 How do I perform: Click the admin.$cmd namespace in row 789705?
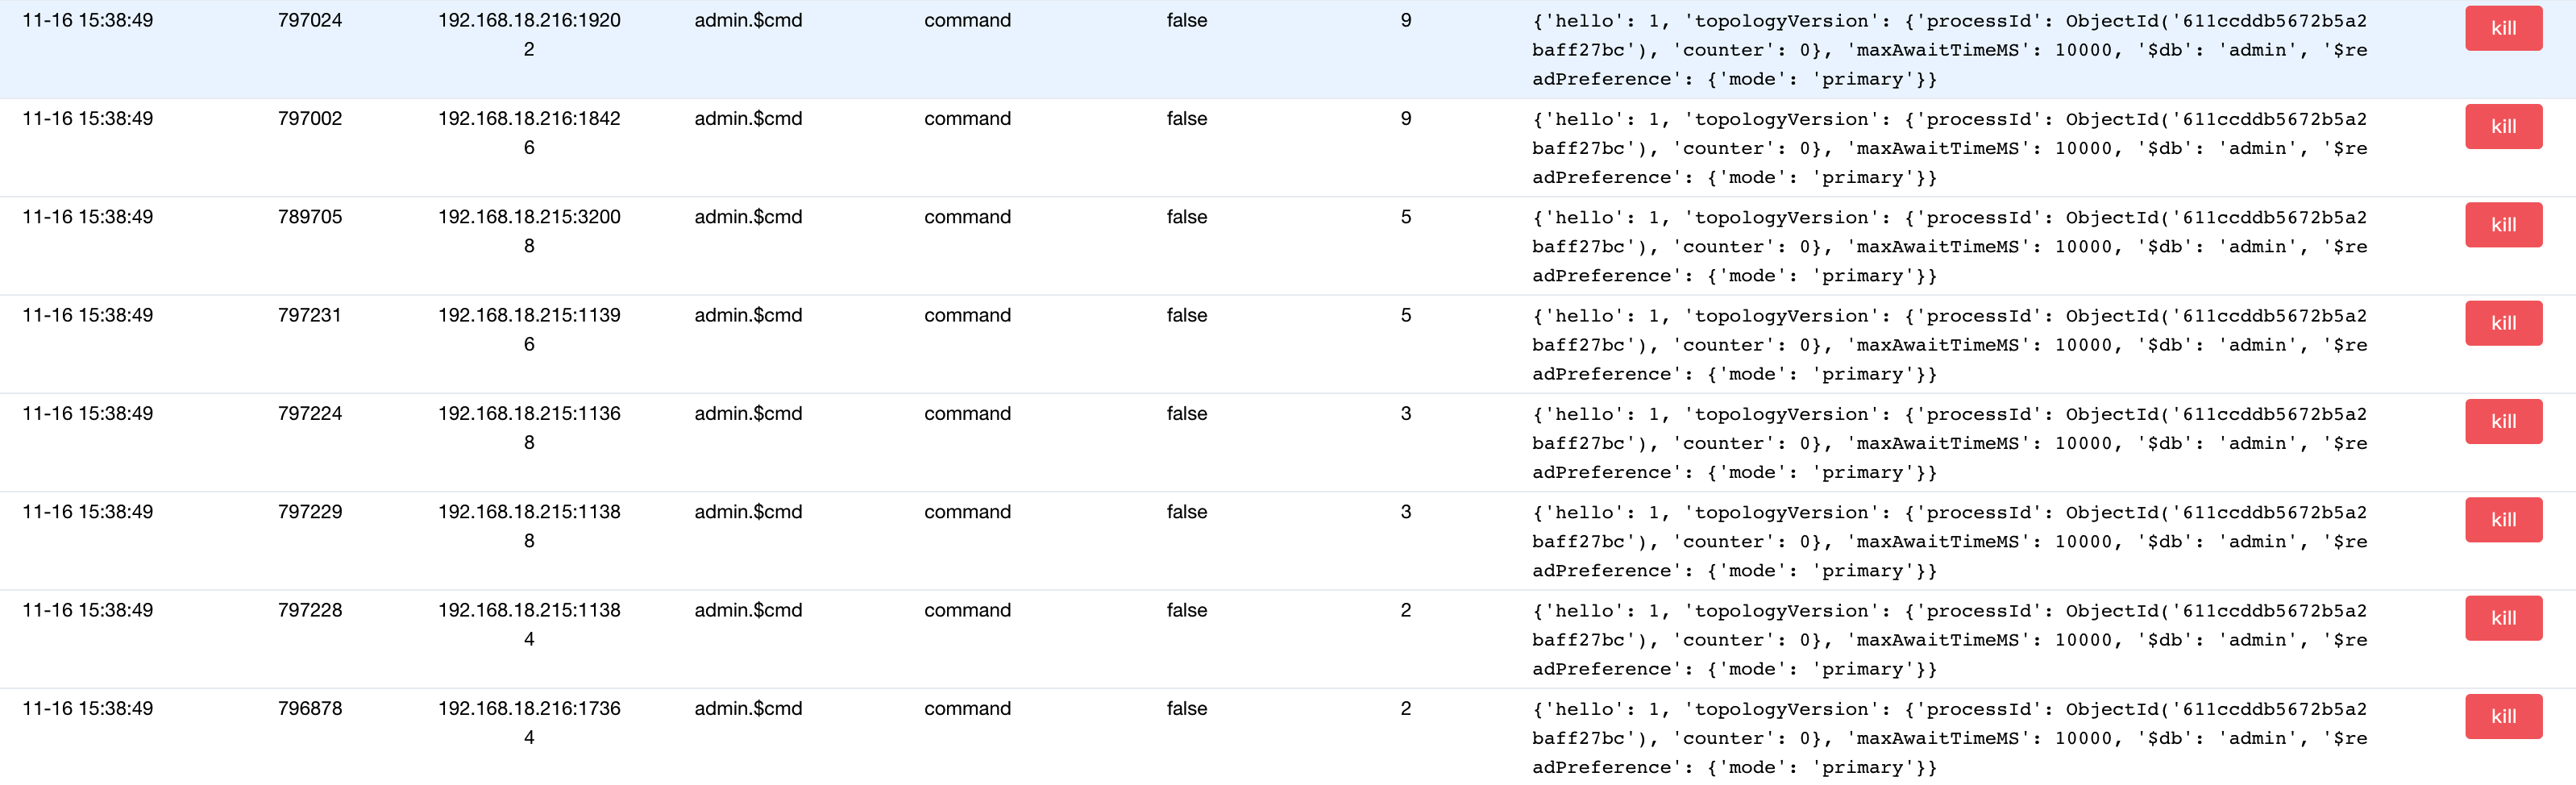pos(748,217)
